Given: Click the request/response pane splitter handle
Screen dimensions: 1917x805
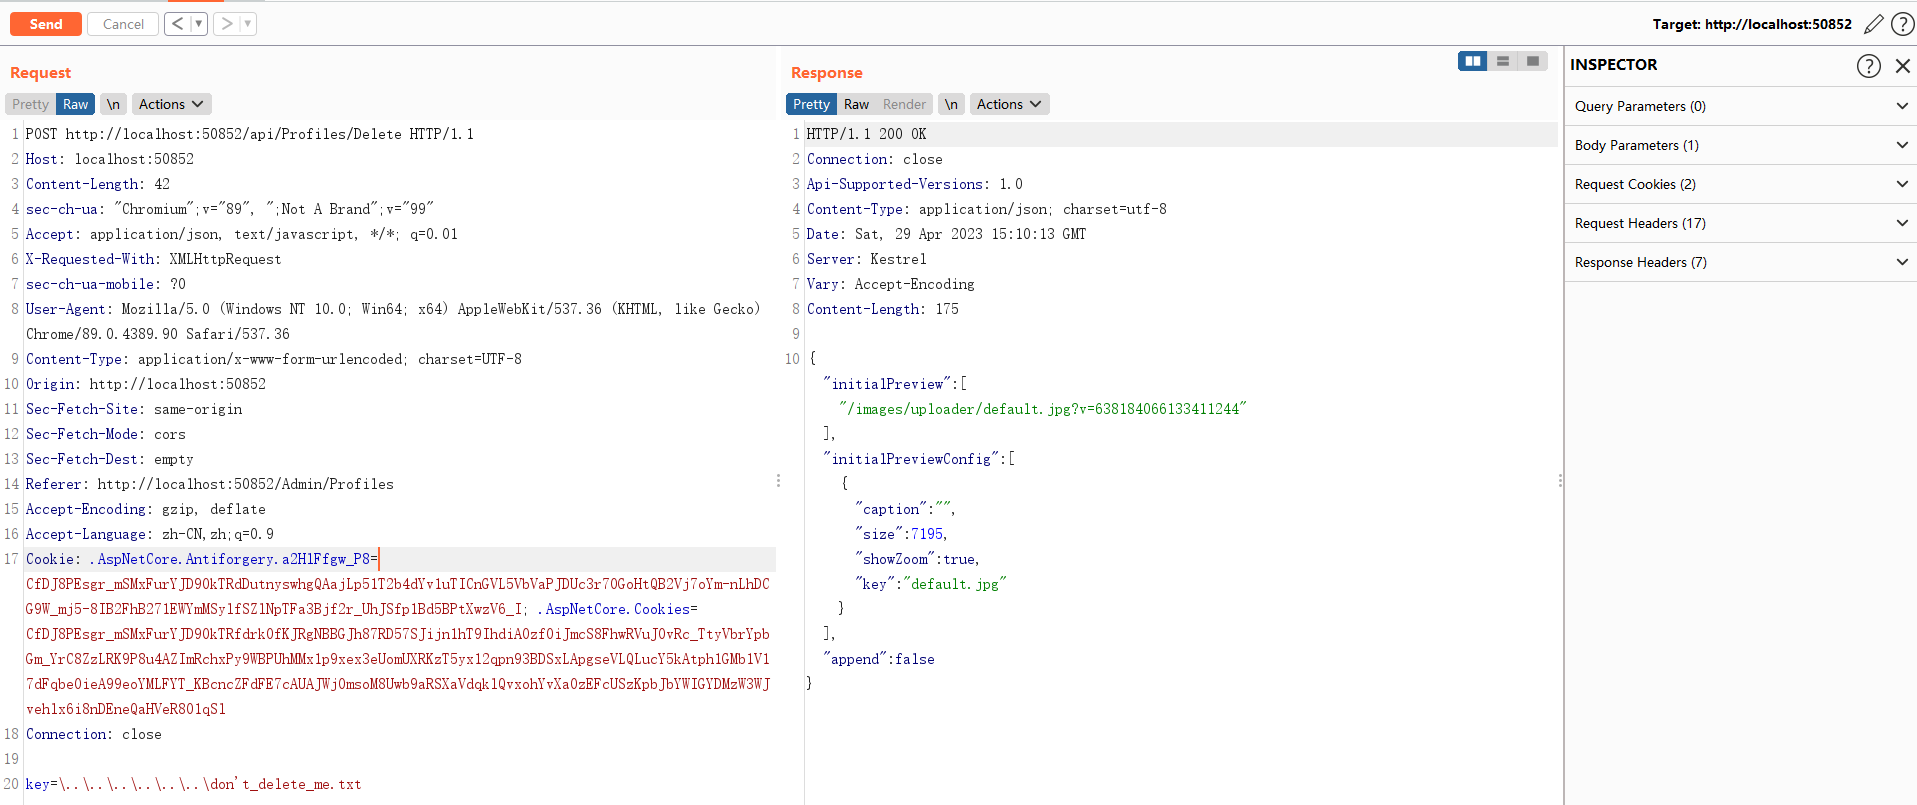Looking at the screenshot, I should pos(778,481).
